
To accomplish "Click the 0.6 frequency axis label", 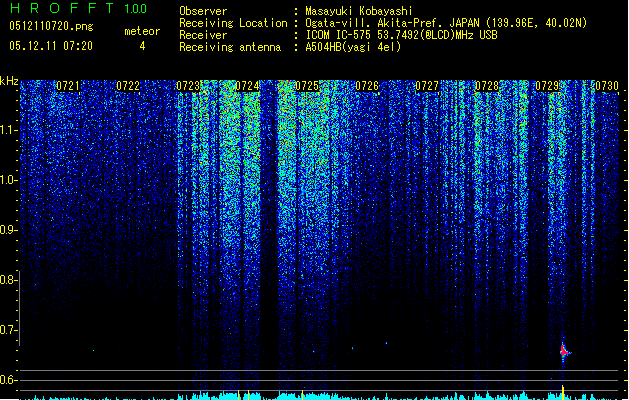I will point(7,380).
